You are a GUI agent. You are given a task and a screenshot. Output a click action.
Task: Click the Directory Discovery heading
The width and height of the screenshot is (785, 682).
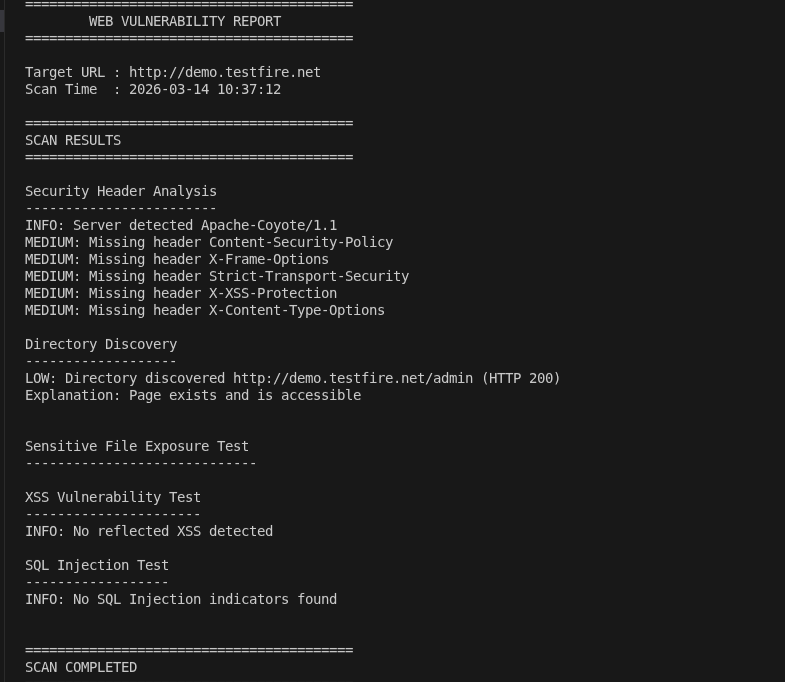pos(100,344)
